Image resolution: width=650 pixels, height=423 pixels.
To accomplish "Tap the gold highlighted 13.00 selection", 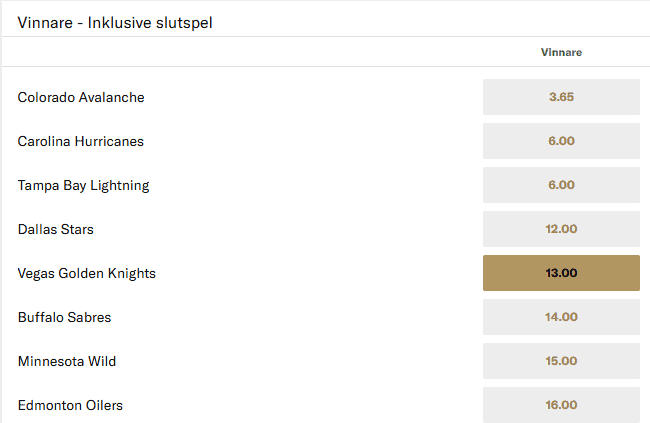I will pos(561,273).
